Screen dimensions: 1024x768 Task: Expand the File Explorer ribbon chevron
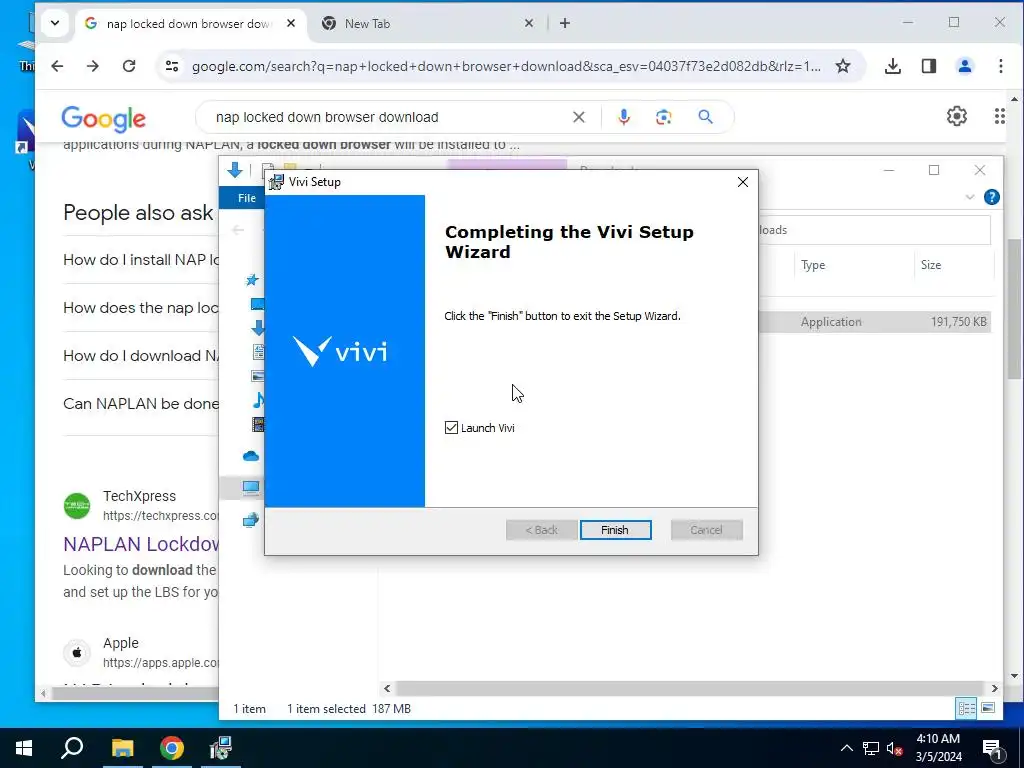point(970,197)
